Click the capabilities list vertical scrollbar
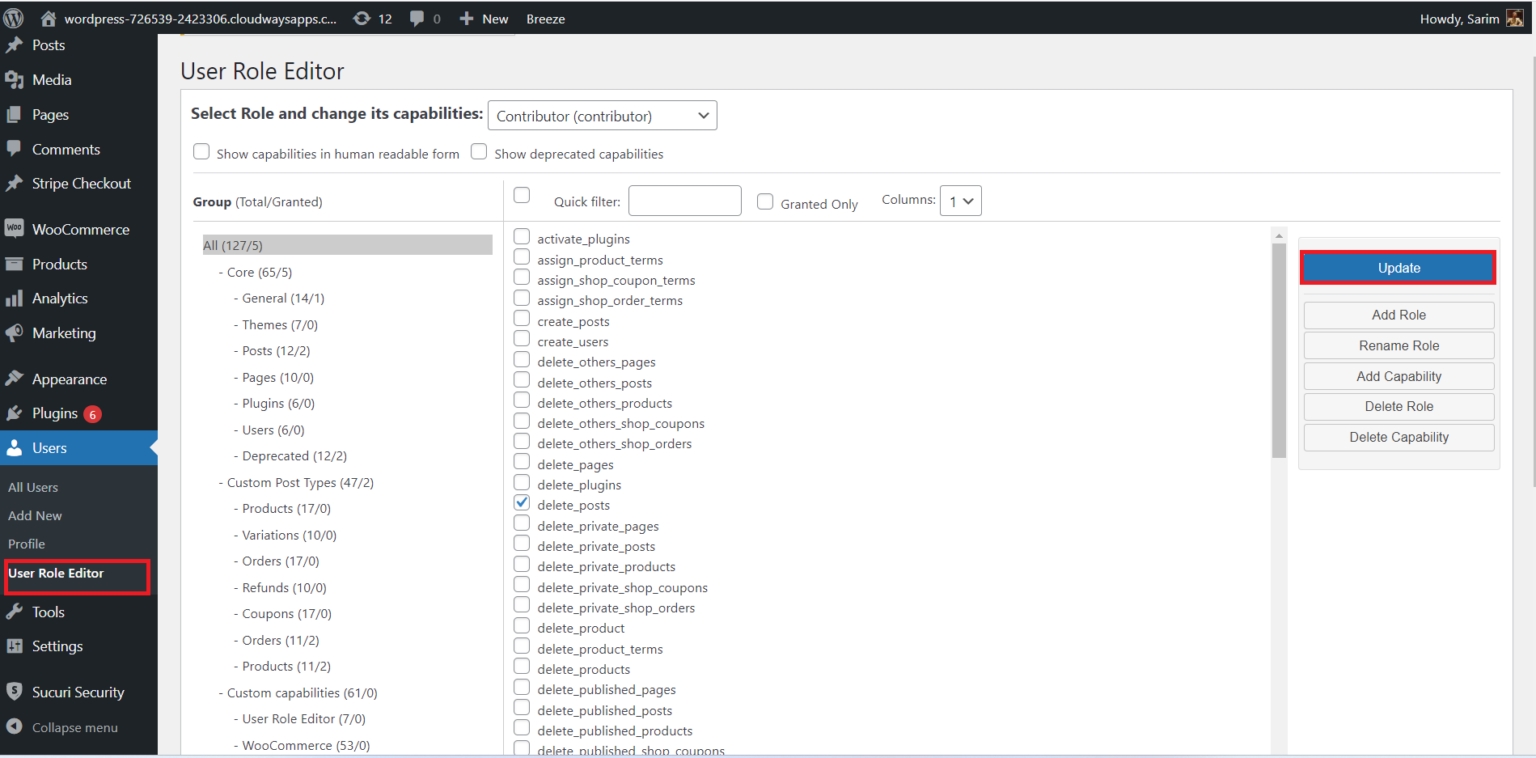Image resolution: width=1536 pixels, height=758 pixels. coord(1278,350)
